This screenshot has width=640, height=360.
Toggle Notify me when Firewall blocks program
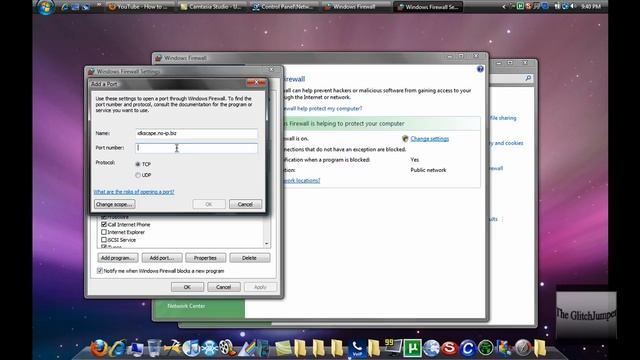(x=100, y=271)
